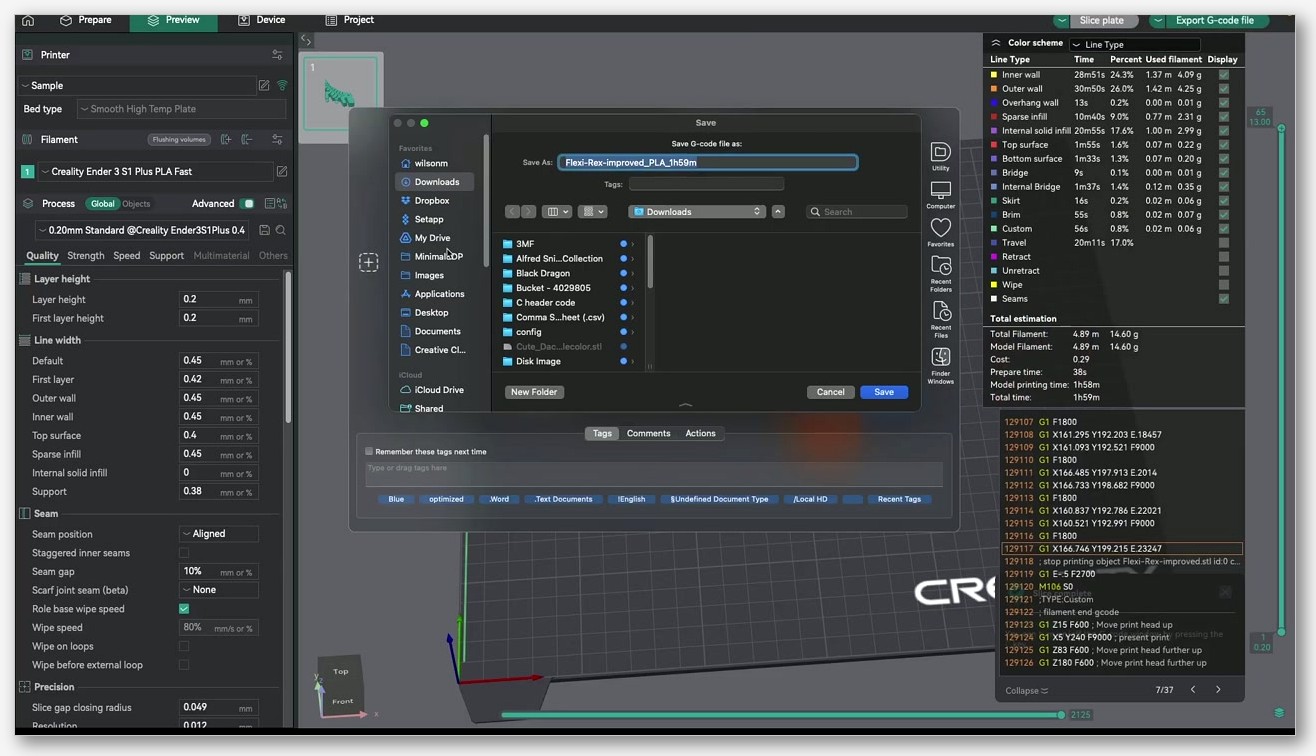Enable Retract display checkbox
The width and height of the screenshot is (1316, 756).
click(x=1224, y=257)
